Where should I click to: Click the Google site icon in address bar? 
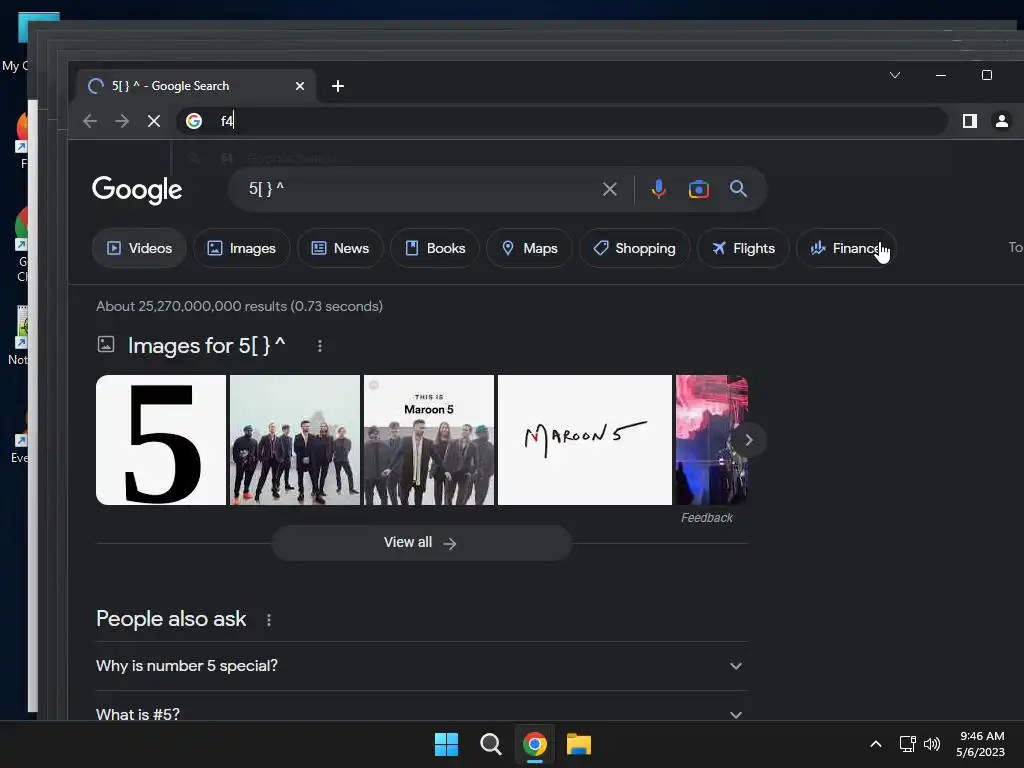194,121
